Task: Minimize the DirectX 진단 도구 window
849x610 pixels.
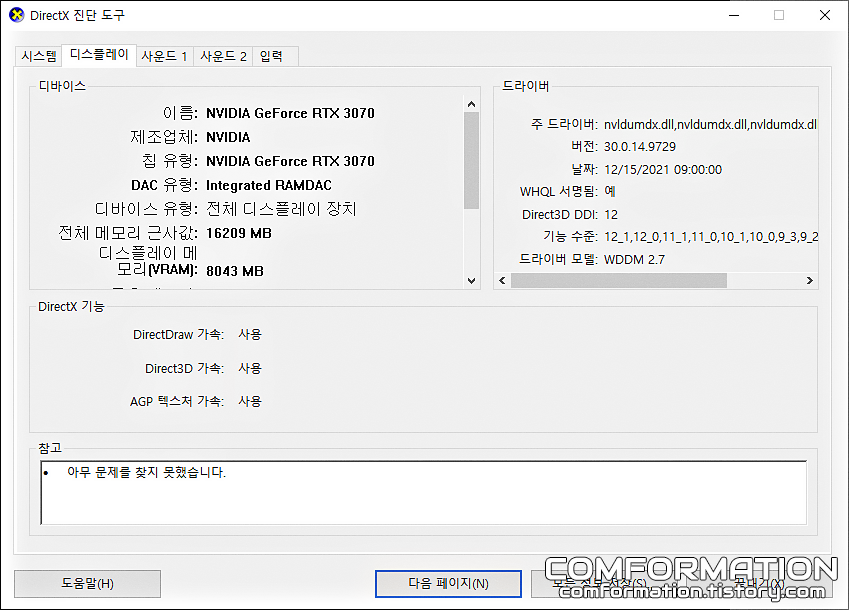Action: tap(734, 15)
